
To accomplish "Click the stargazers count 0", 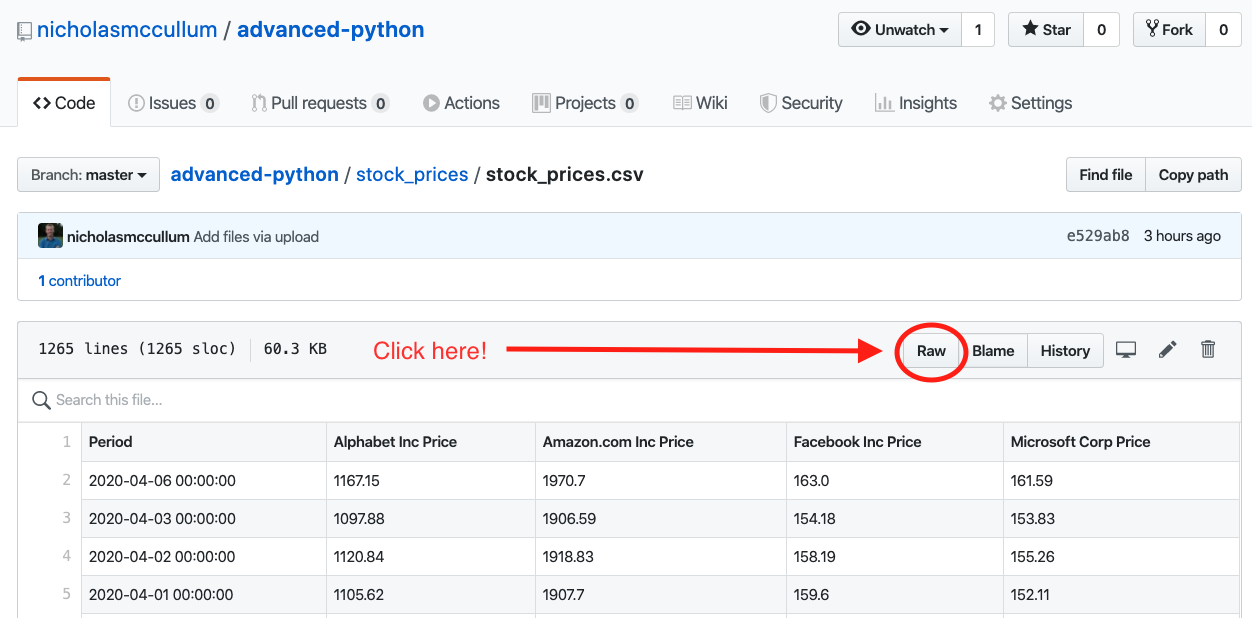I will coord(1101,30).
